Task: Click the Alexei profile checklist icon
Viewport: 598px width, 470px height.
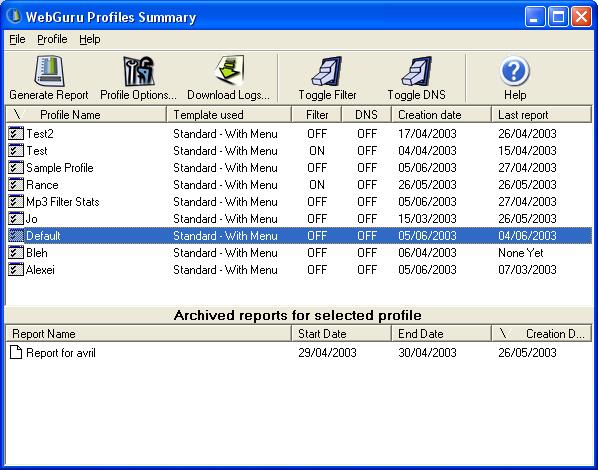Action: tap(16, 270)
